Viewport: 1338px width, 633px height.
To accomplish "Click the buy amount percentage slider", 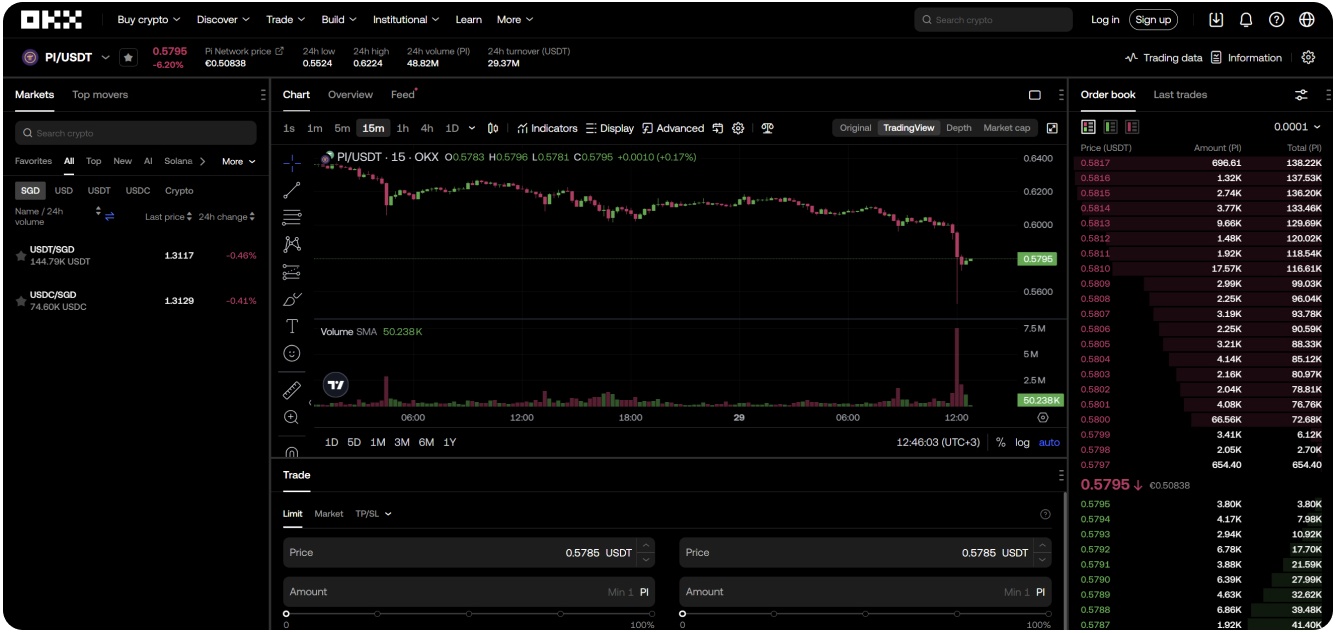I will [x=470, y=613].
